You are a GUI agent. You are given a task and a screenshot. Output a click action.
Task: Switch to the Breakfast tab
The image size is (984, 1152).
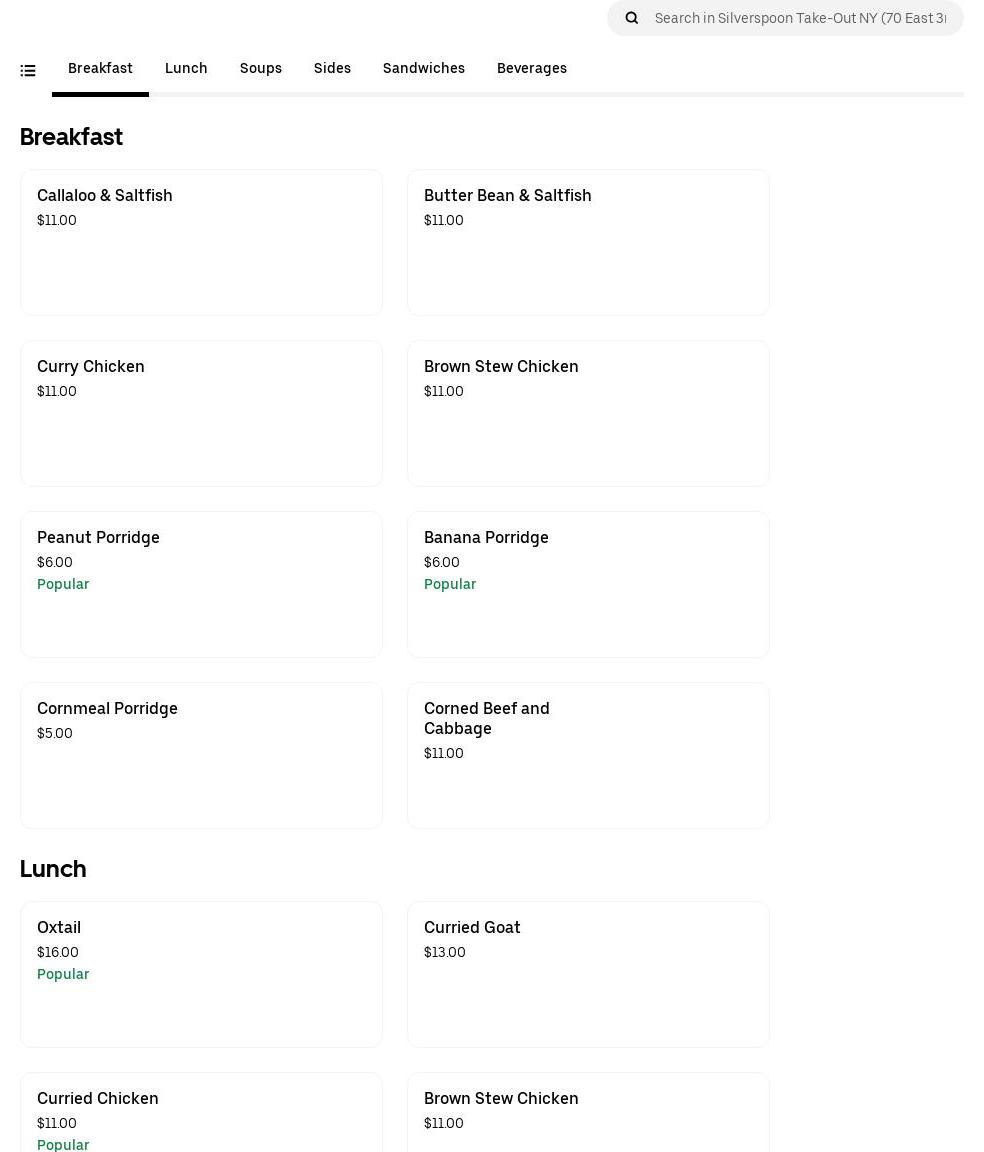click(x=100, y=68)
